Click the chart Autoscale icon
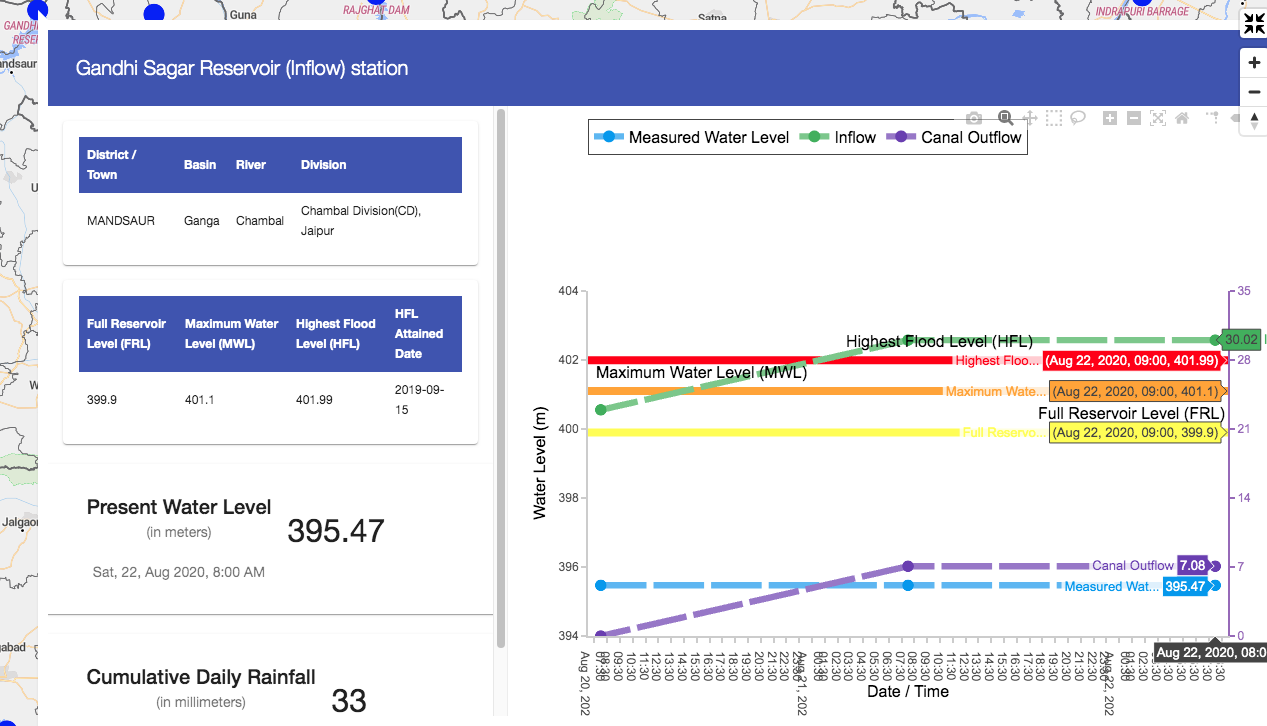 1158,118
